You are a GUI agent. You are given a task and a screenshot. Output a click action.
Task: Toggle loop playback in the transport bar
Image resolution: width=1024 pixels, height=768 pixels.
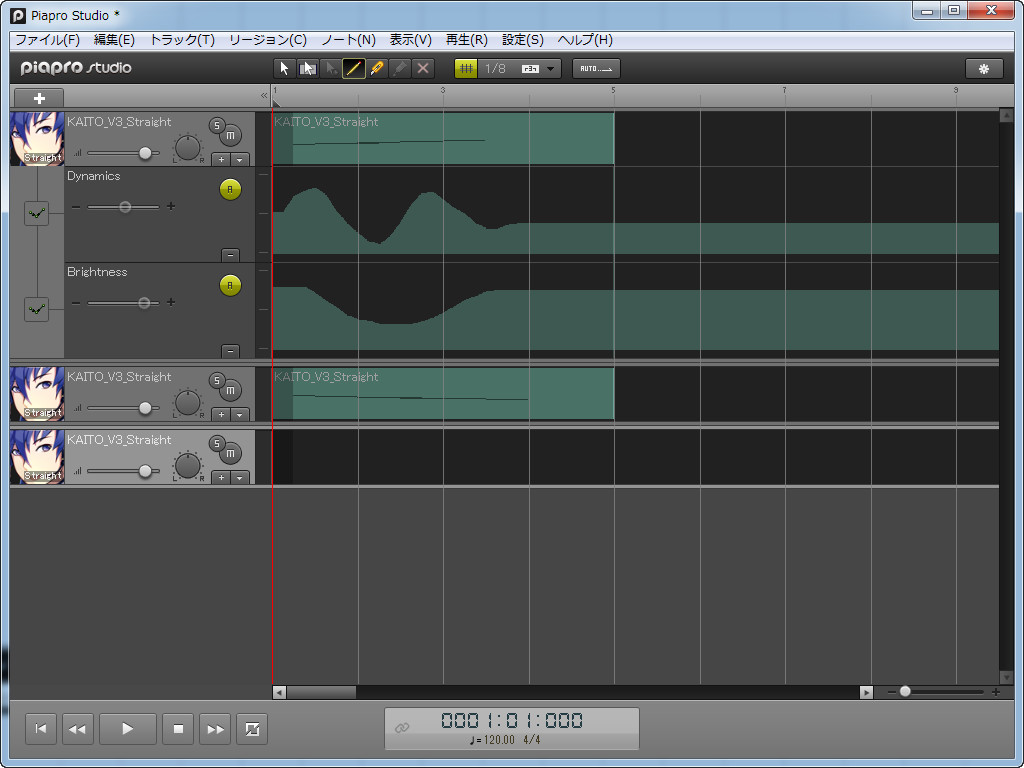point(252,729)
